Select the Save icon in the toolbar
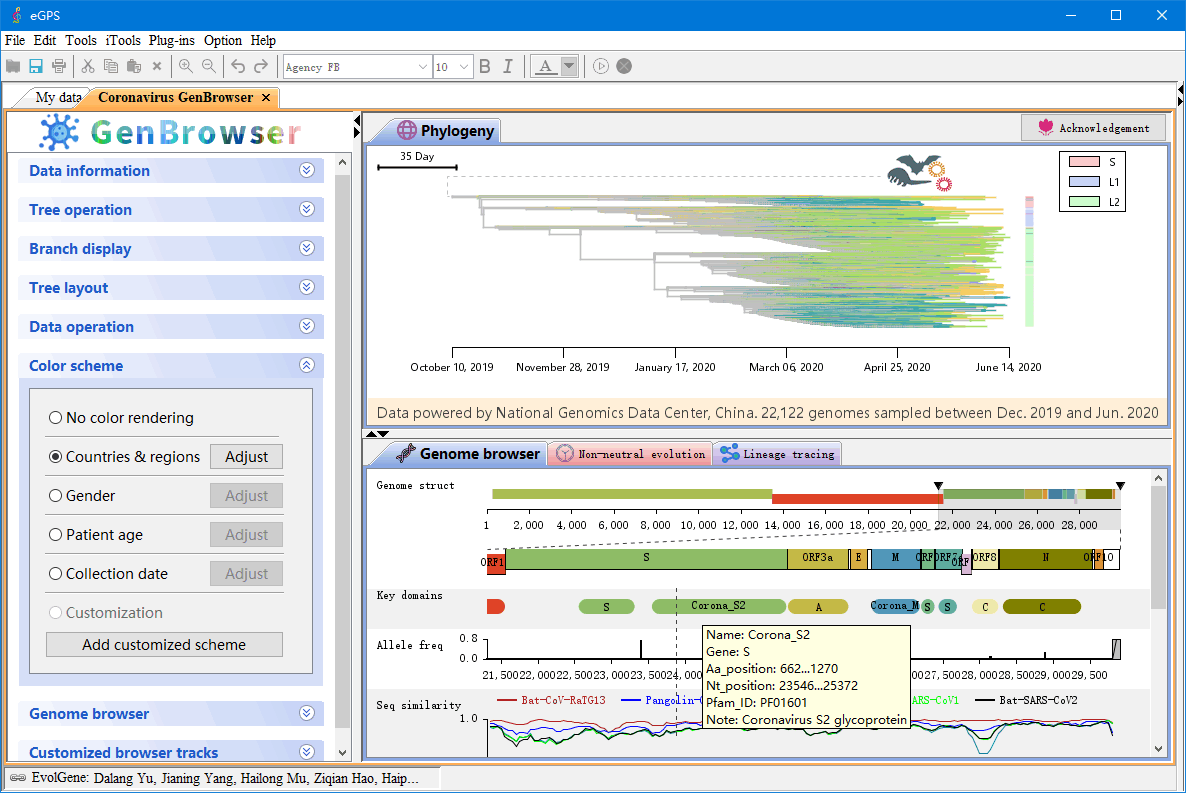Viewport: 1186px width, 793px height. (x=38, y=66)
